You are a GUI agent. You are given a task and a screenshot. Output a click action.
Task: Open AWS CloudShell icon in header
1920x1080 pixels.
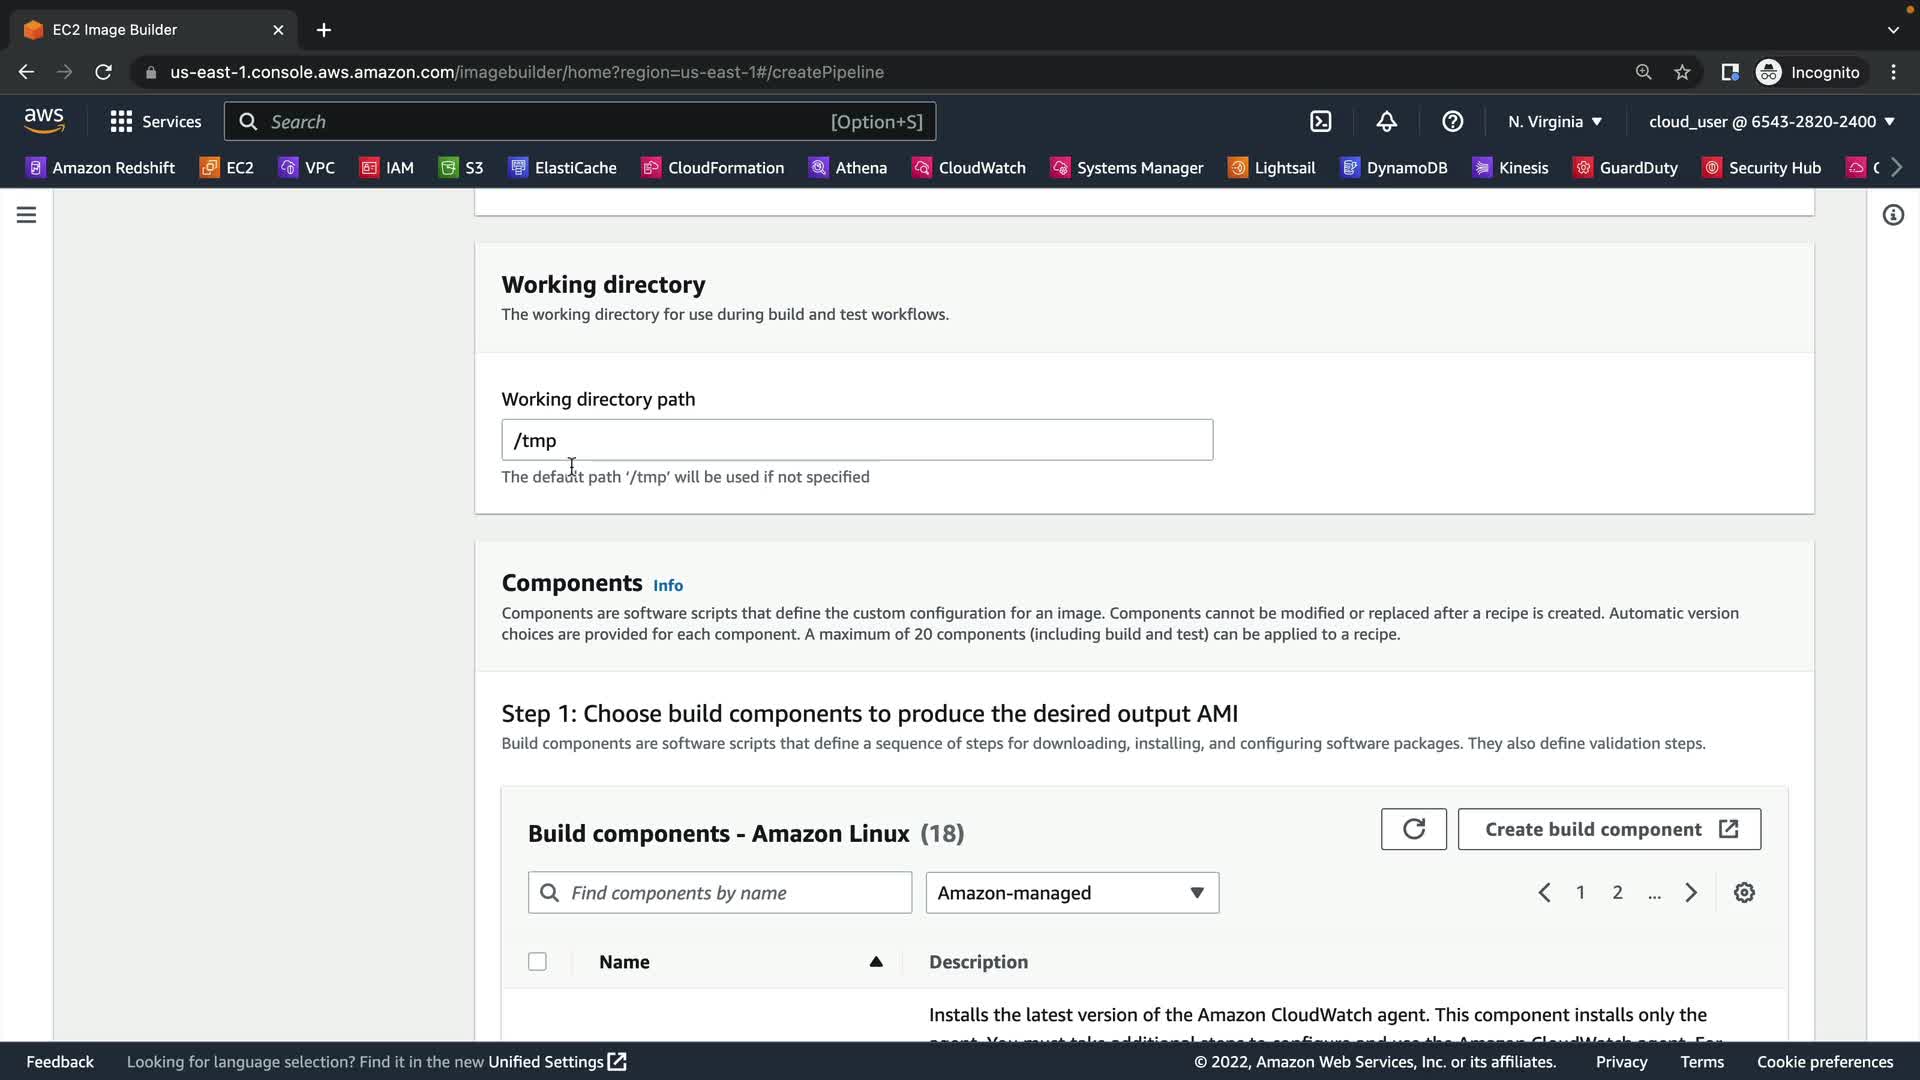coord(1320,121)
